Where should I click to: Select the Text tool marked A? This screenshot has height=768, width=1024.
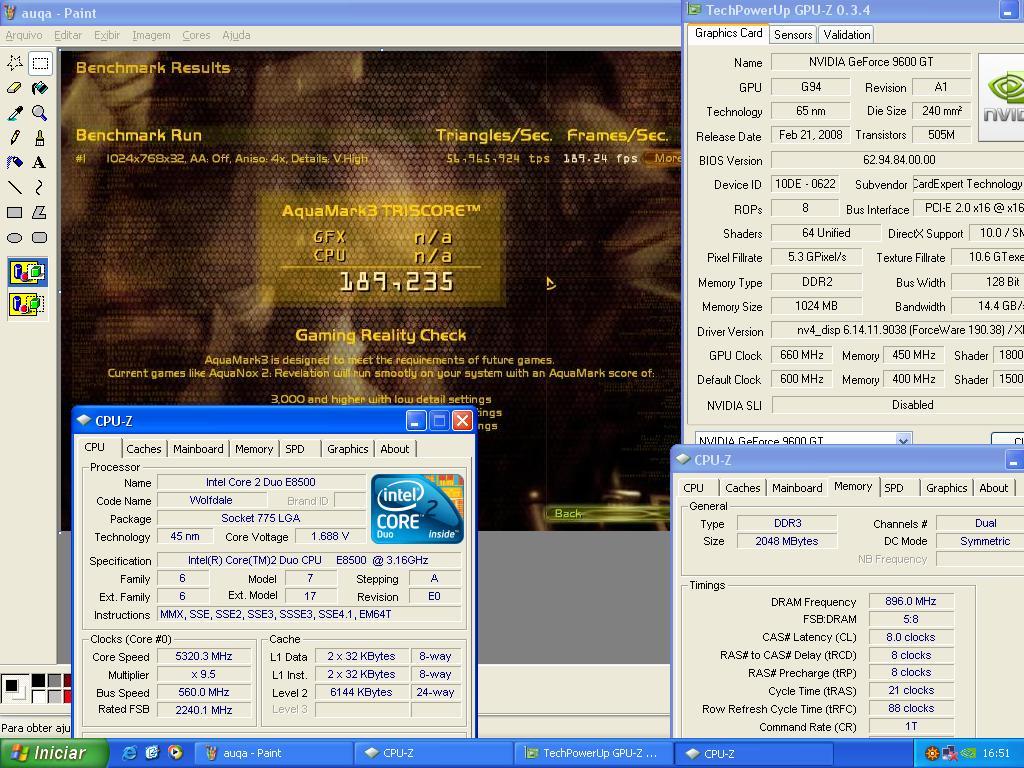tap(40, 163)
